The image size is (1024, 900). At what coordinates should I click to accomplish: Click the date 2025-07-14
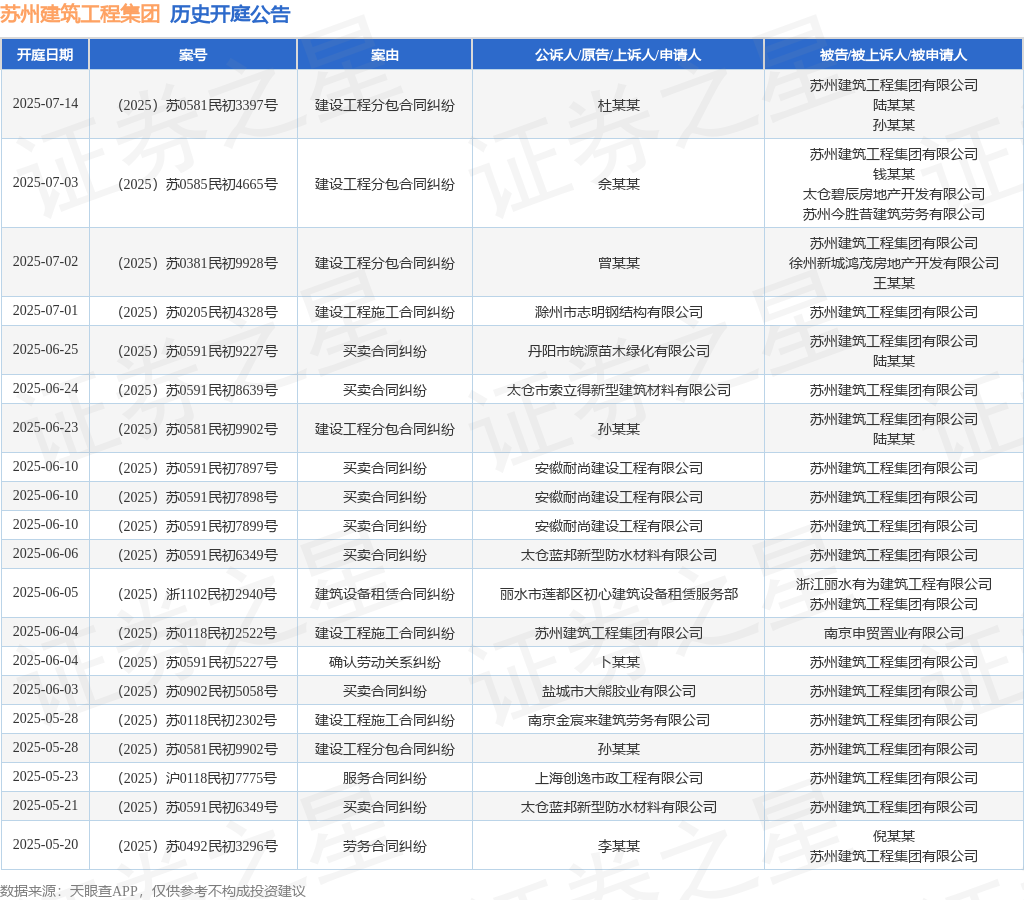45,104
